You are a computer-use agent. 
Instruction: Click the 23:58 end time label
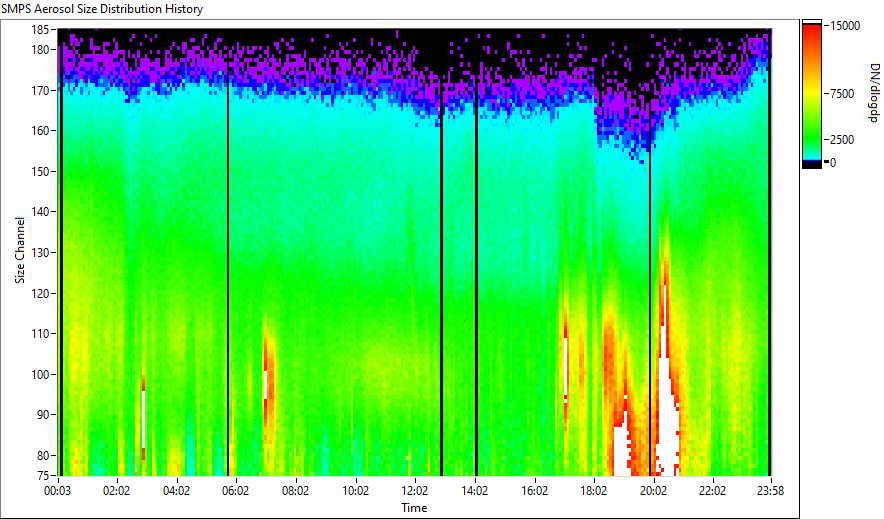pos(770,491)
